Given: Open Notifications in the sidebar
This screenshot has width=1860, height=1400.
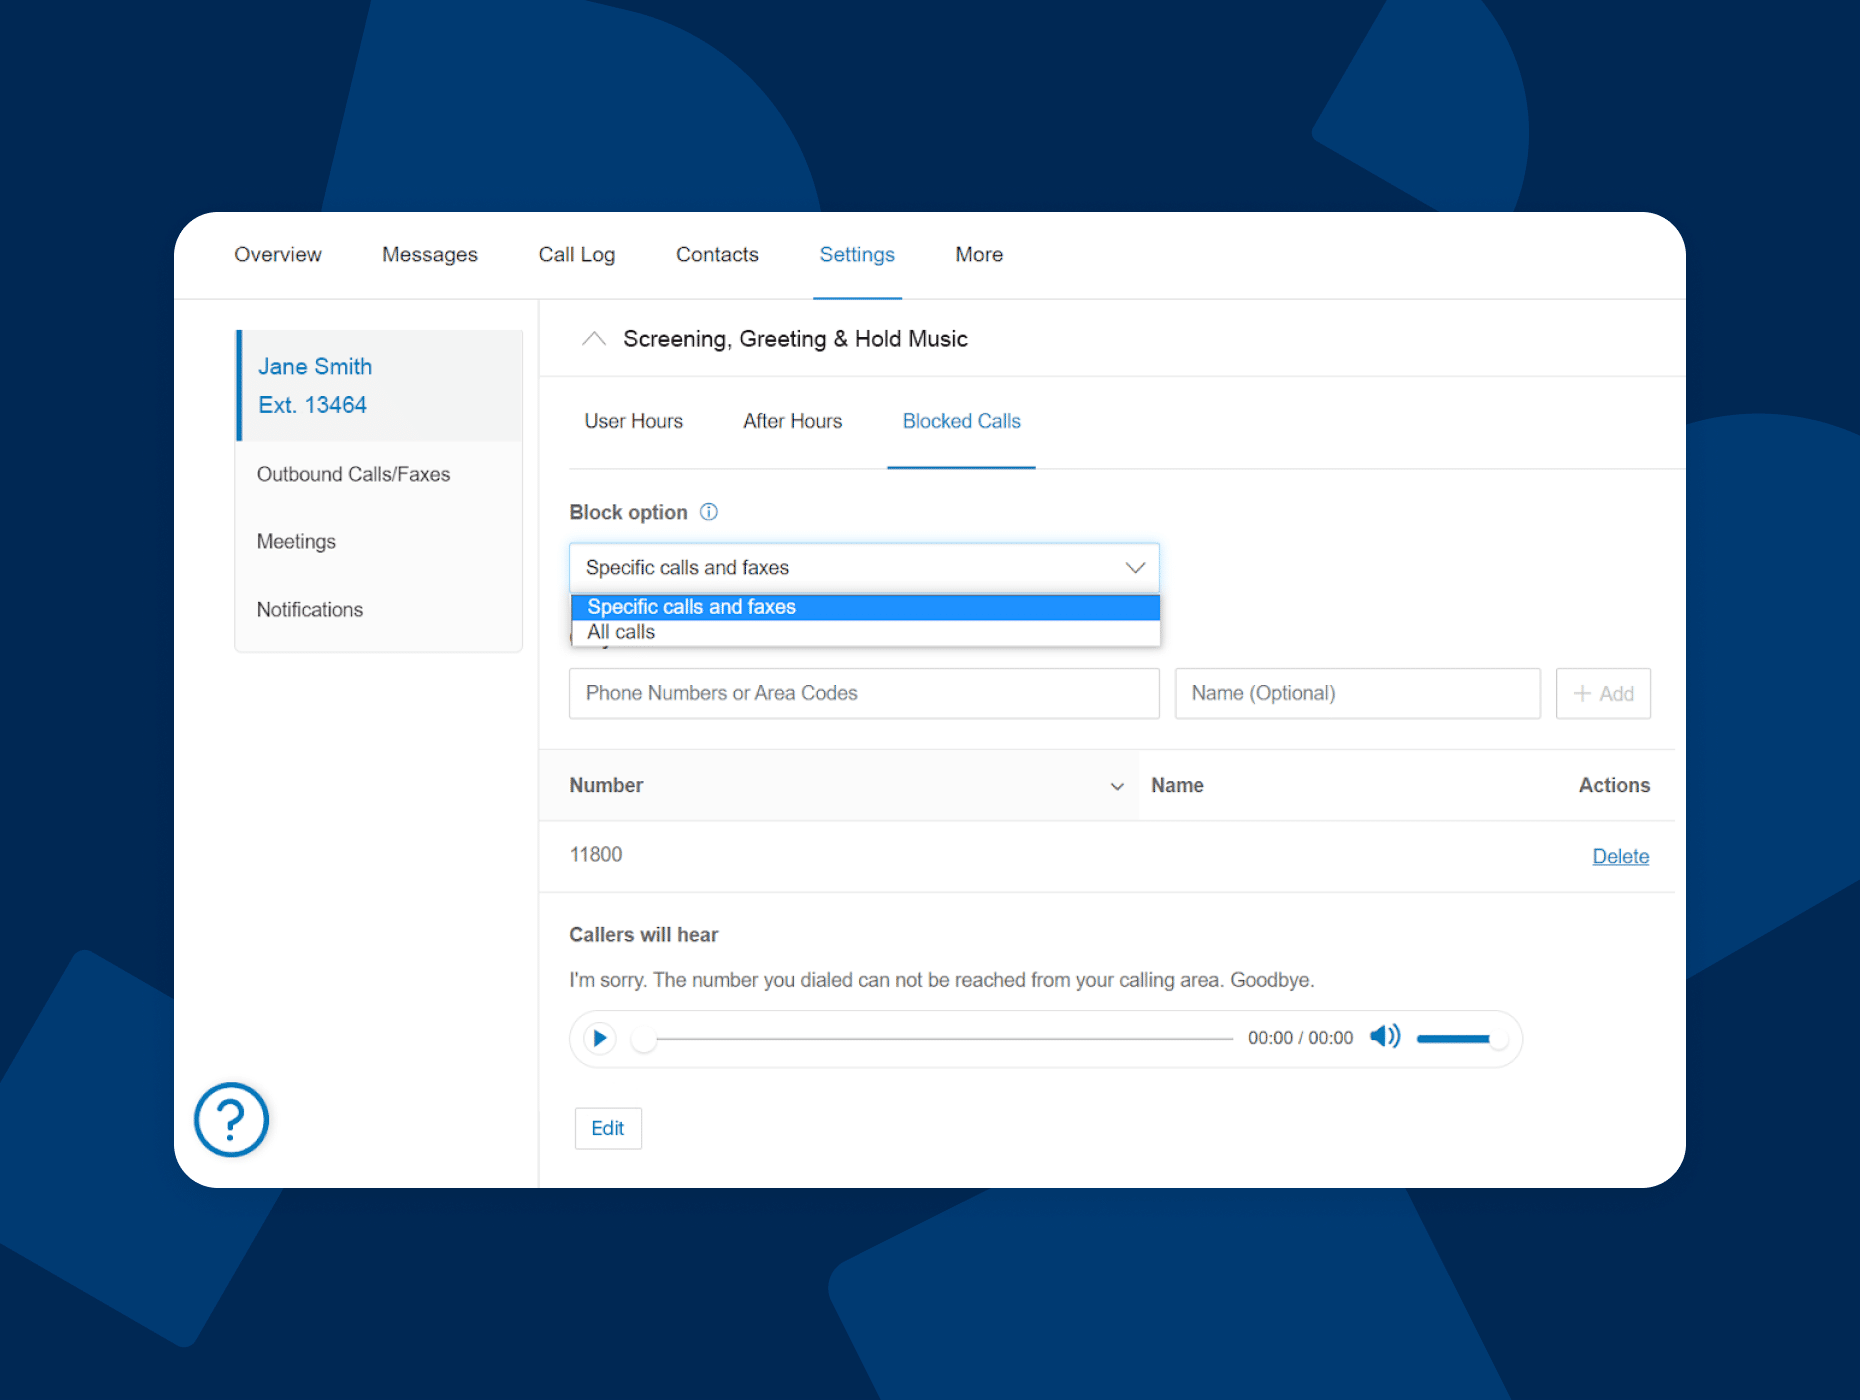Looking at the screenshot, I should tap(309, 609).
